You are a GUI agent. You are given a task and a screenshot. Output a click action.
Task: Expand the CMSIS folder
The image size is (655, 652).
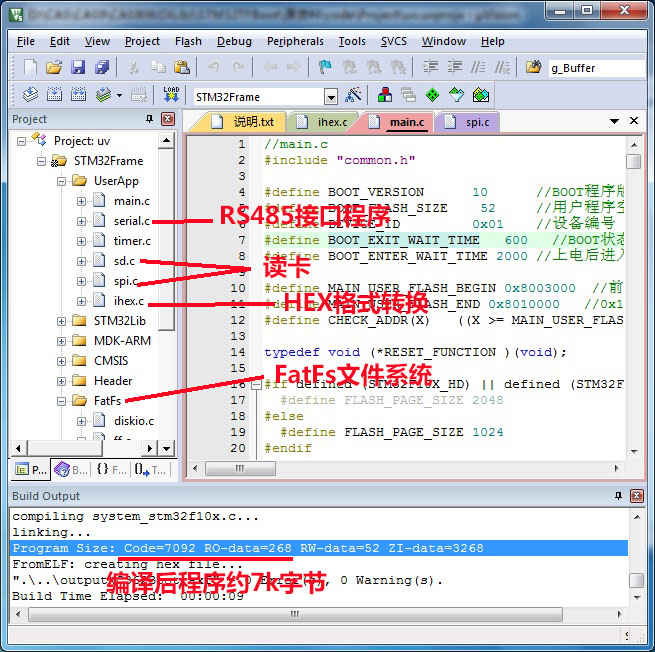tap(61, 361)
